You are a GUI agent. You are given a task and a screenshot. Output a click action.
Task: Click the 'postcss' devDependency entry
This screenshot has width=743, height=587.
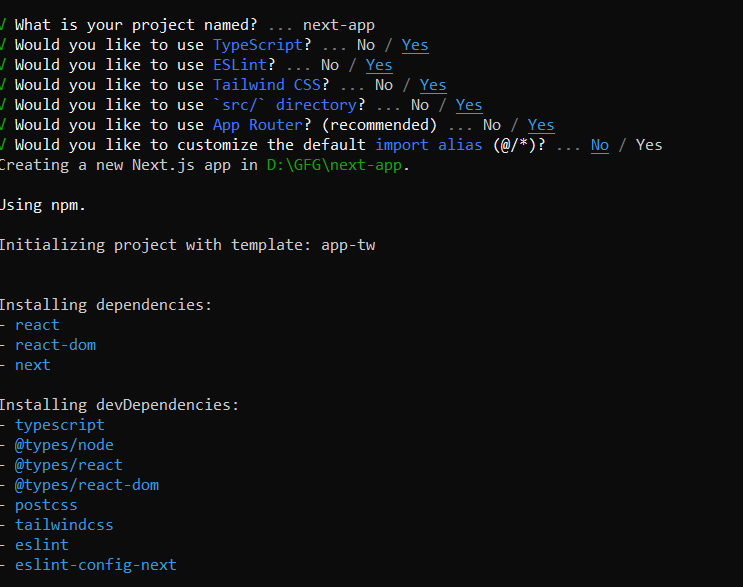pyautogui.click(x=46, y=505)
